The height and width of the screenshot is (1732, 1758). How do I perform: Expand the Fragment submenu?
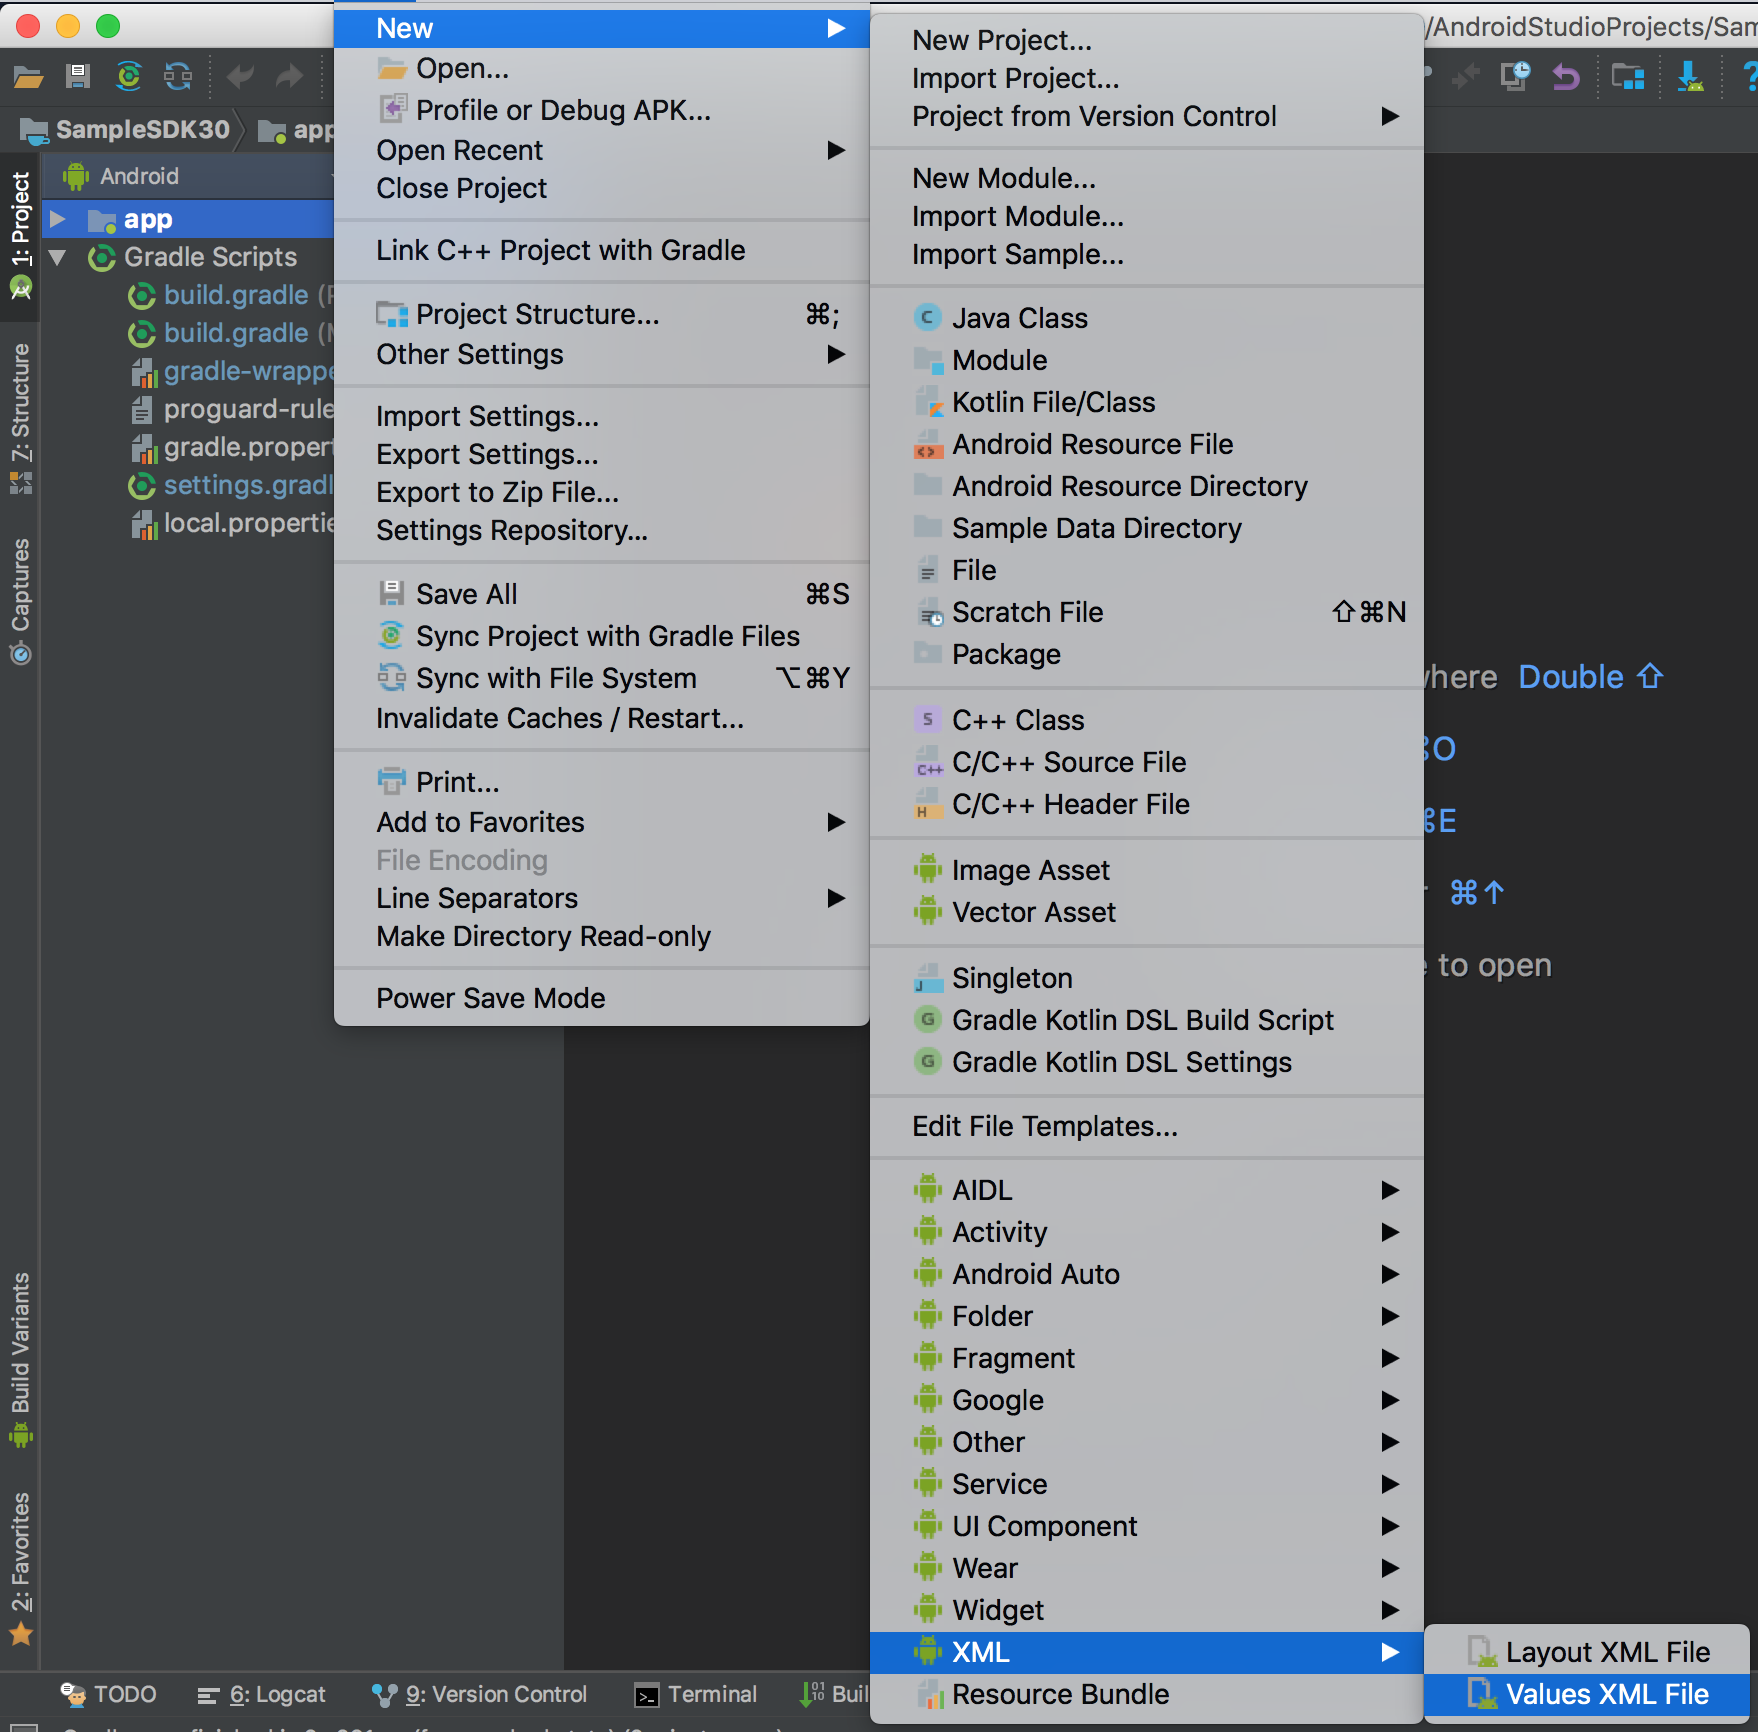1147,1358
